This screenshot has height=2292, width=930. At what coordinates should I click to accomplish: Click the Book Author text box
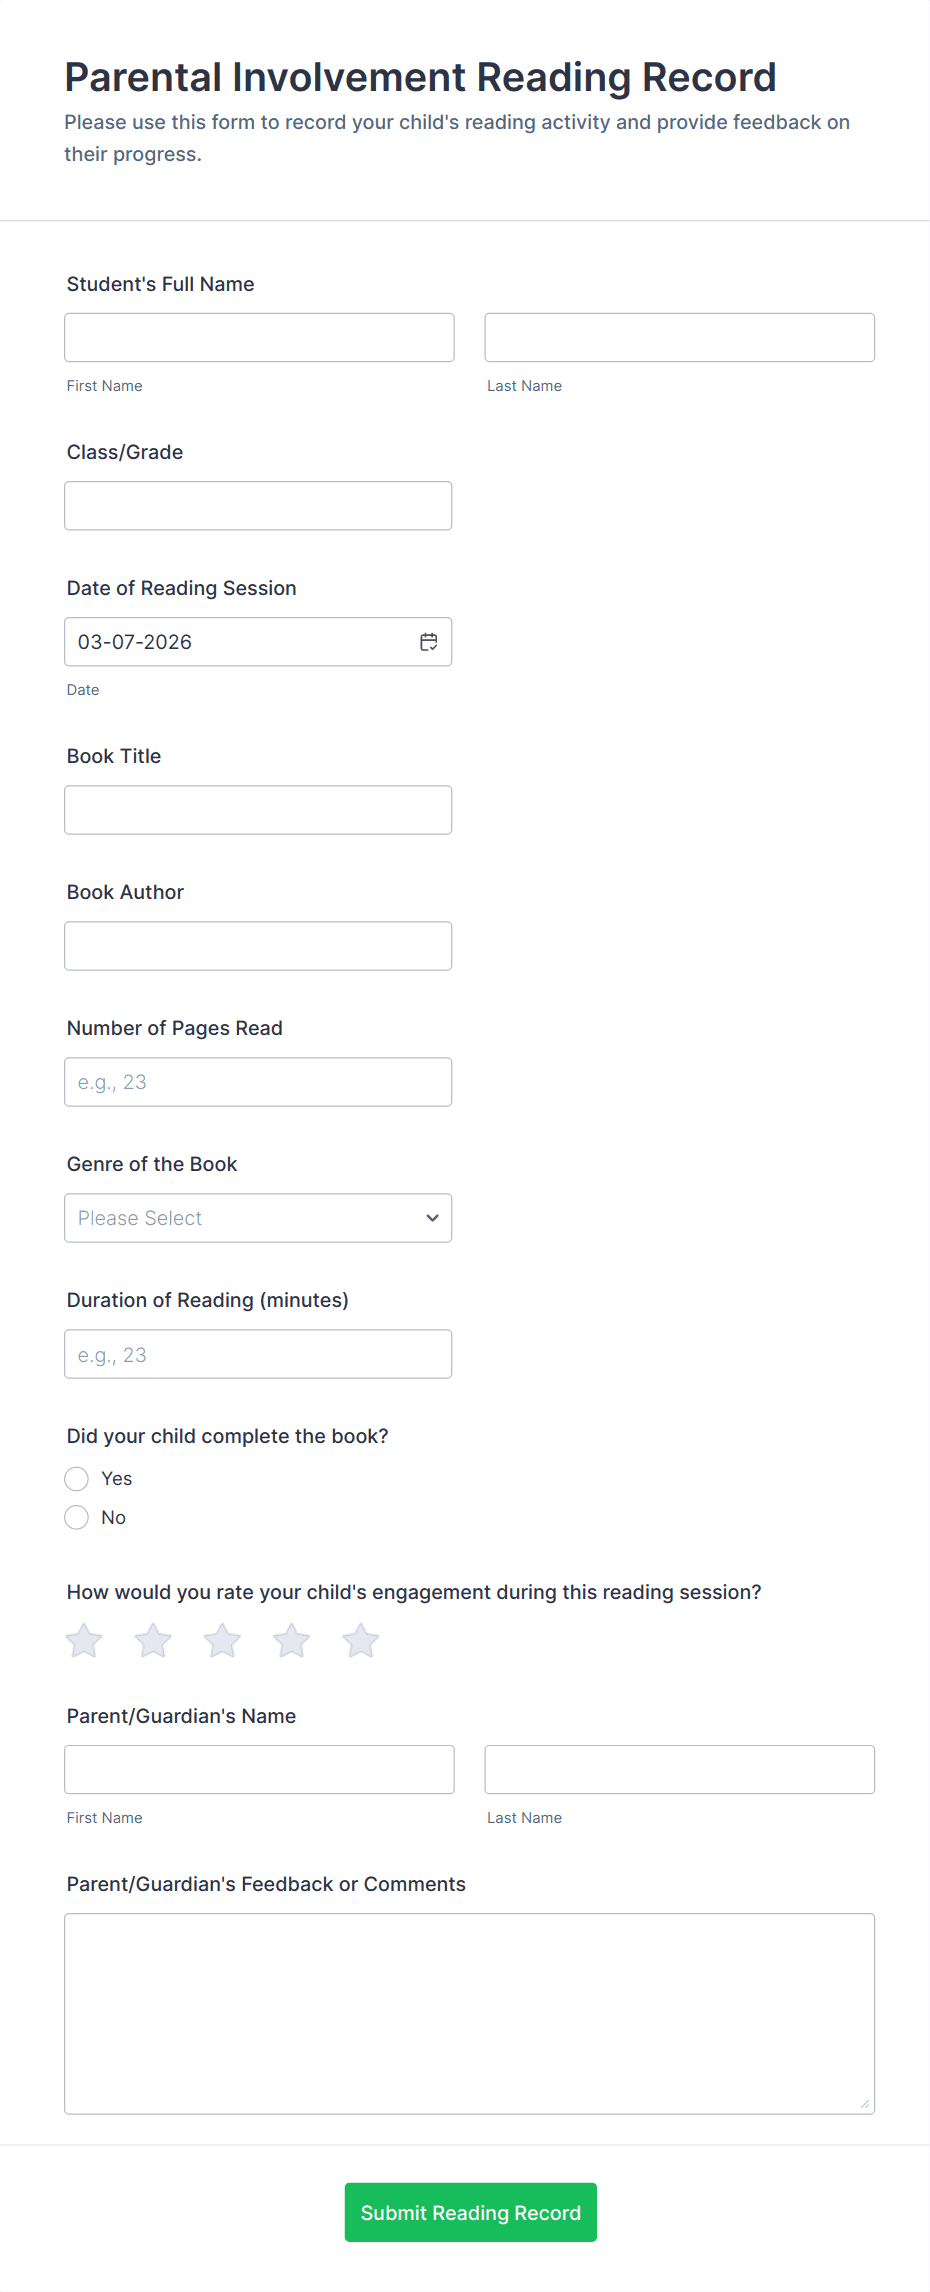pos(258,946)
